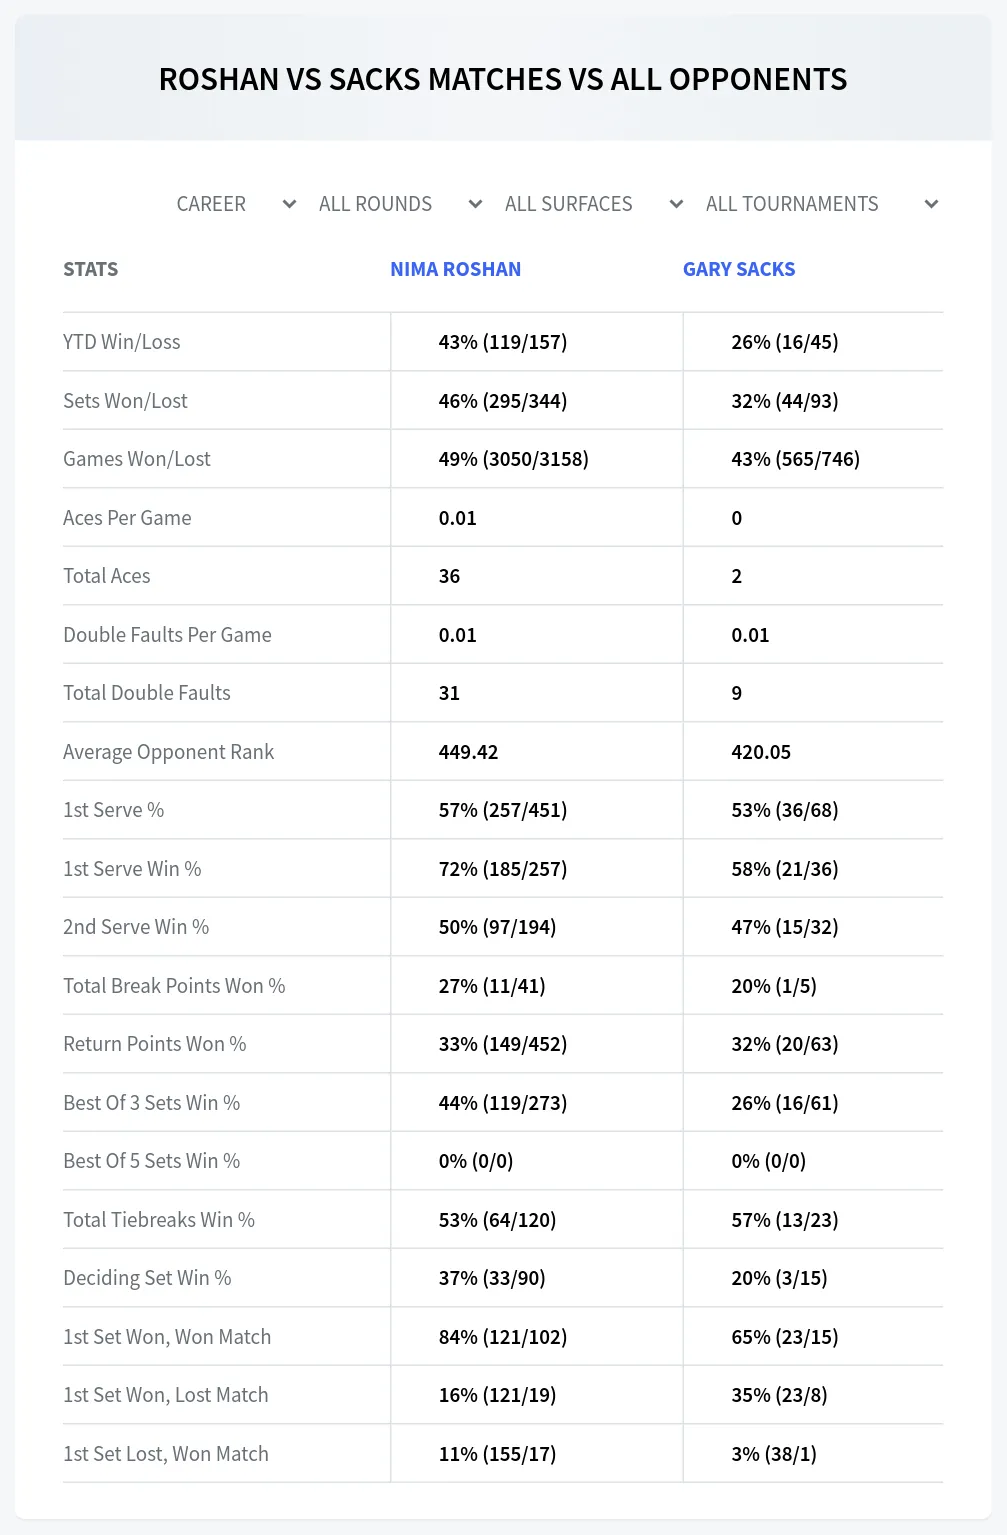
Task: Expand the ALL SURFACES filter
Action: pyautogui.click(x=594, y=204)
